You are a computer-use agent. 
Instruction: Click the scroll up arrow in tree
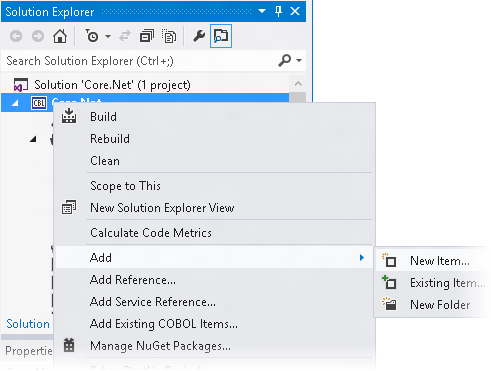298,84
